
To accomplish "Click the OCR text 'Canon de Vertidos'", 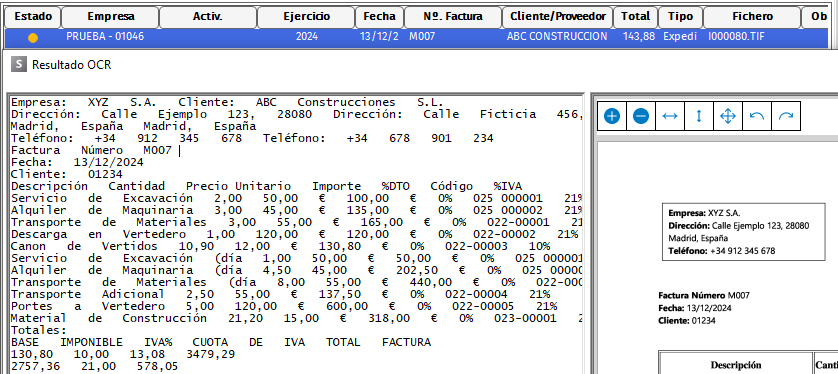I will point(84,246).
